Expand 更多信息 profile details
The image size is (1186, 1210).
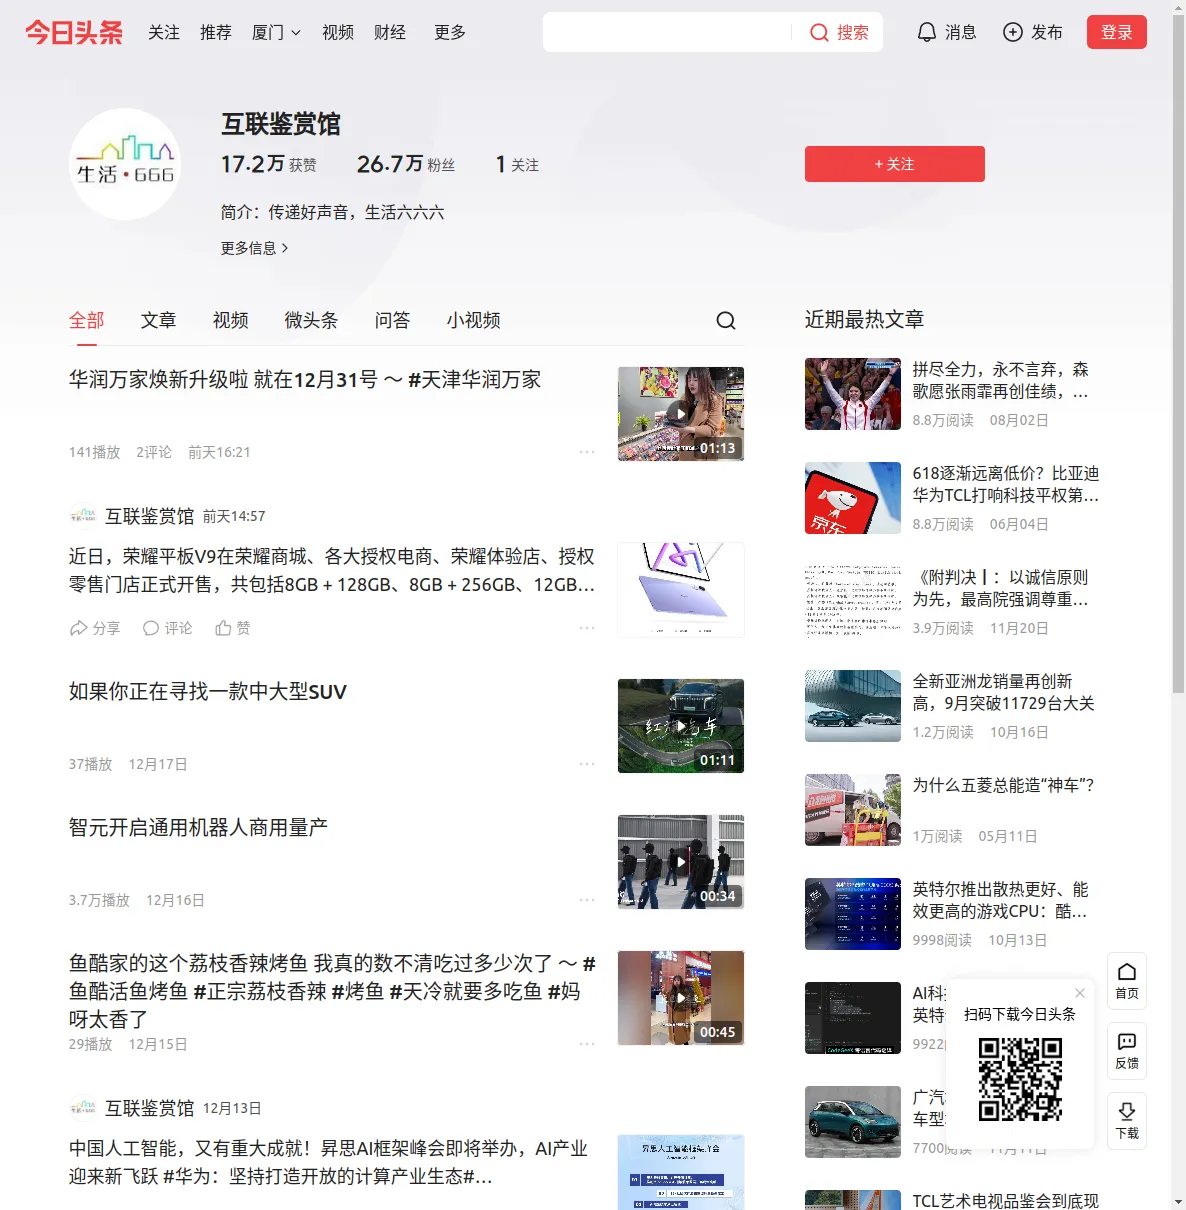pos(255,248)
